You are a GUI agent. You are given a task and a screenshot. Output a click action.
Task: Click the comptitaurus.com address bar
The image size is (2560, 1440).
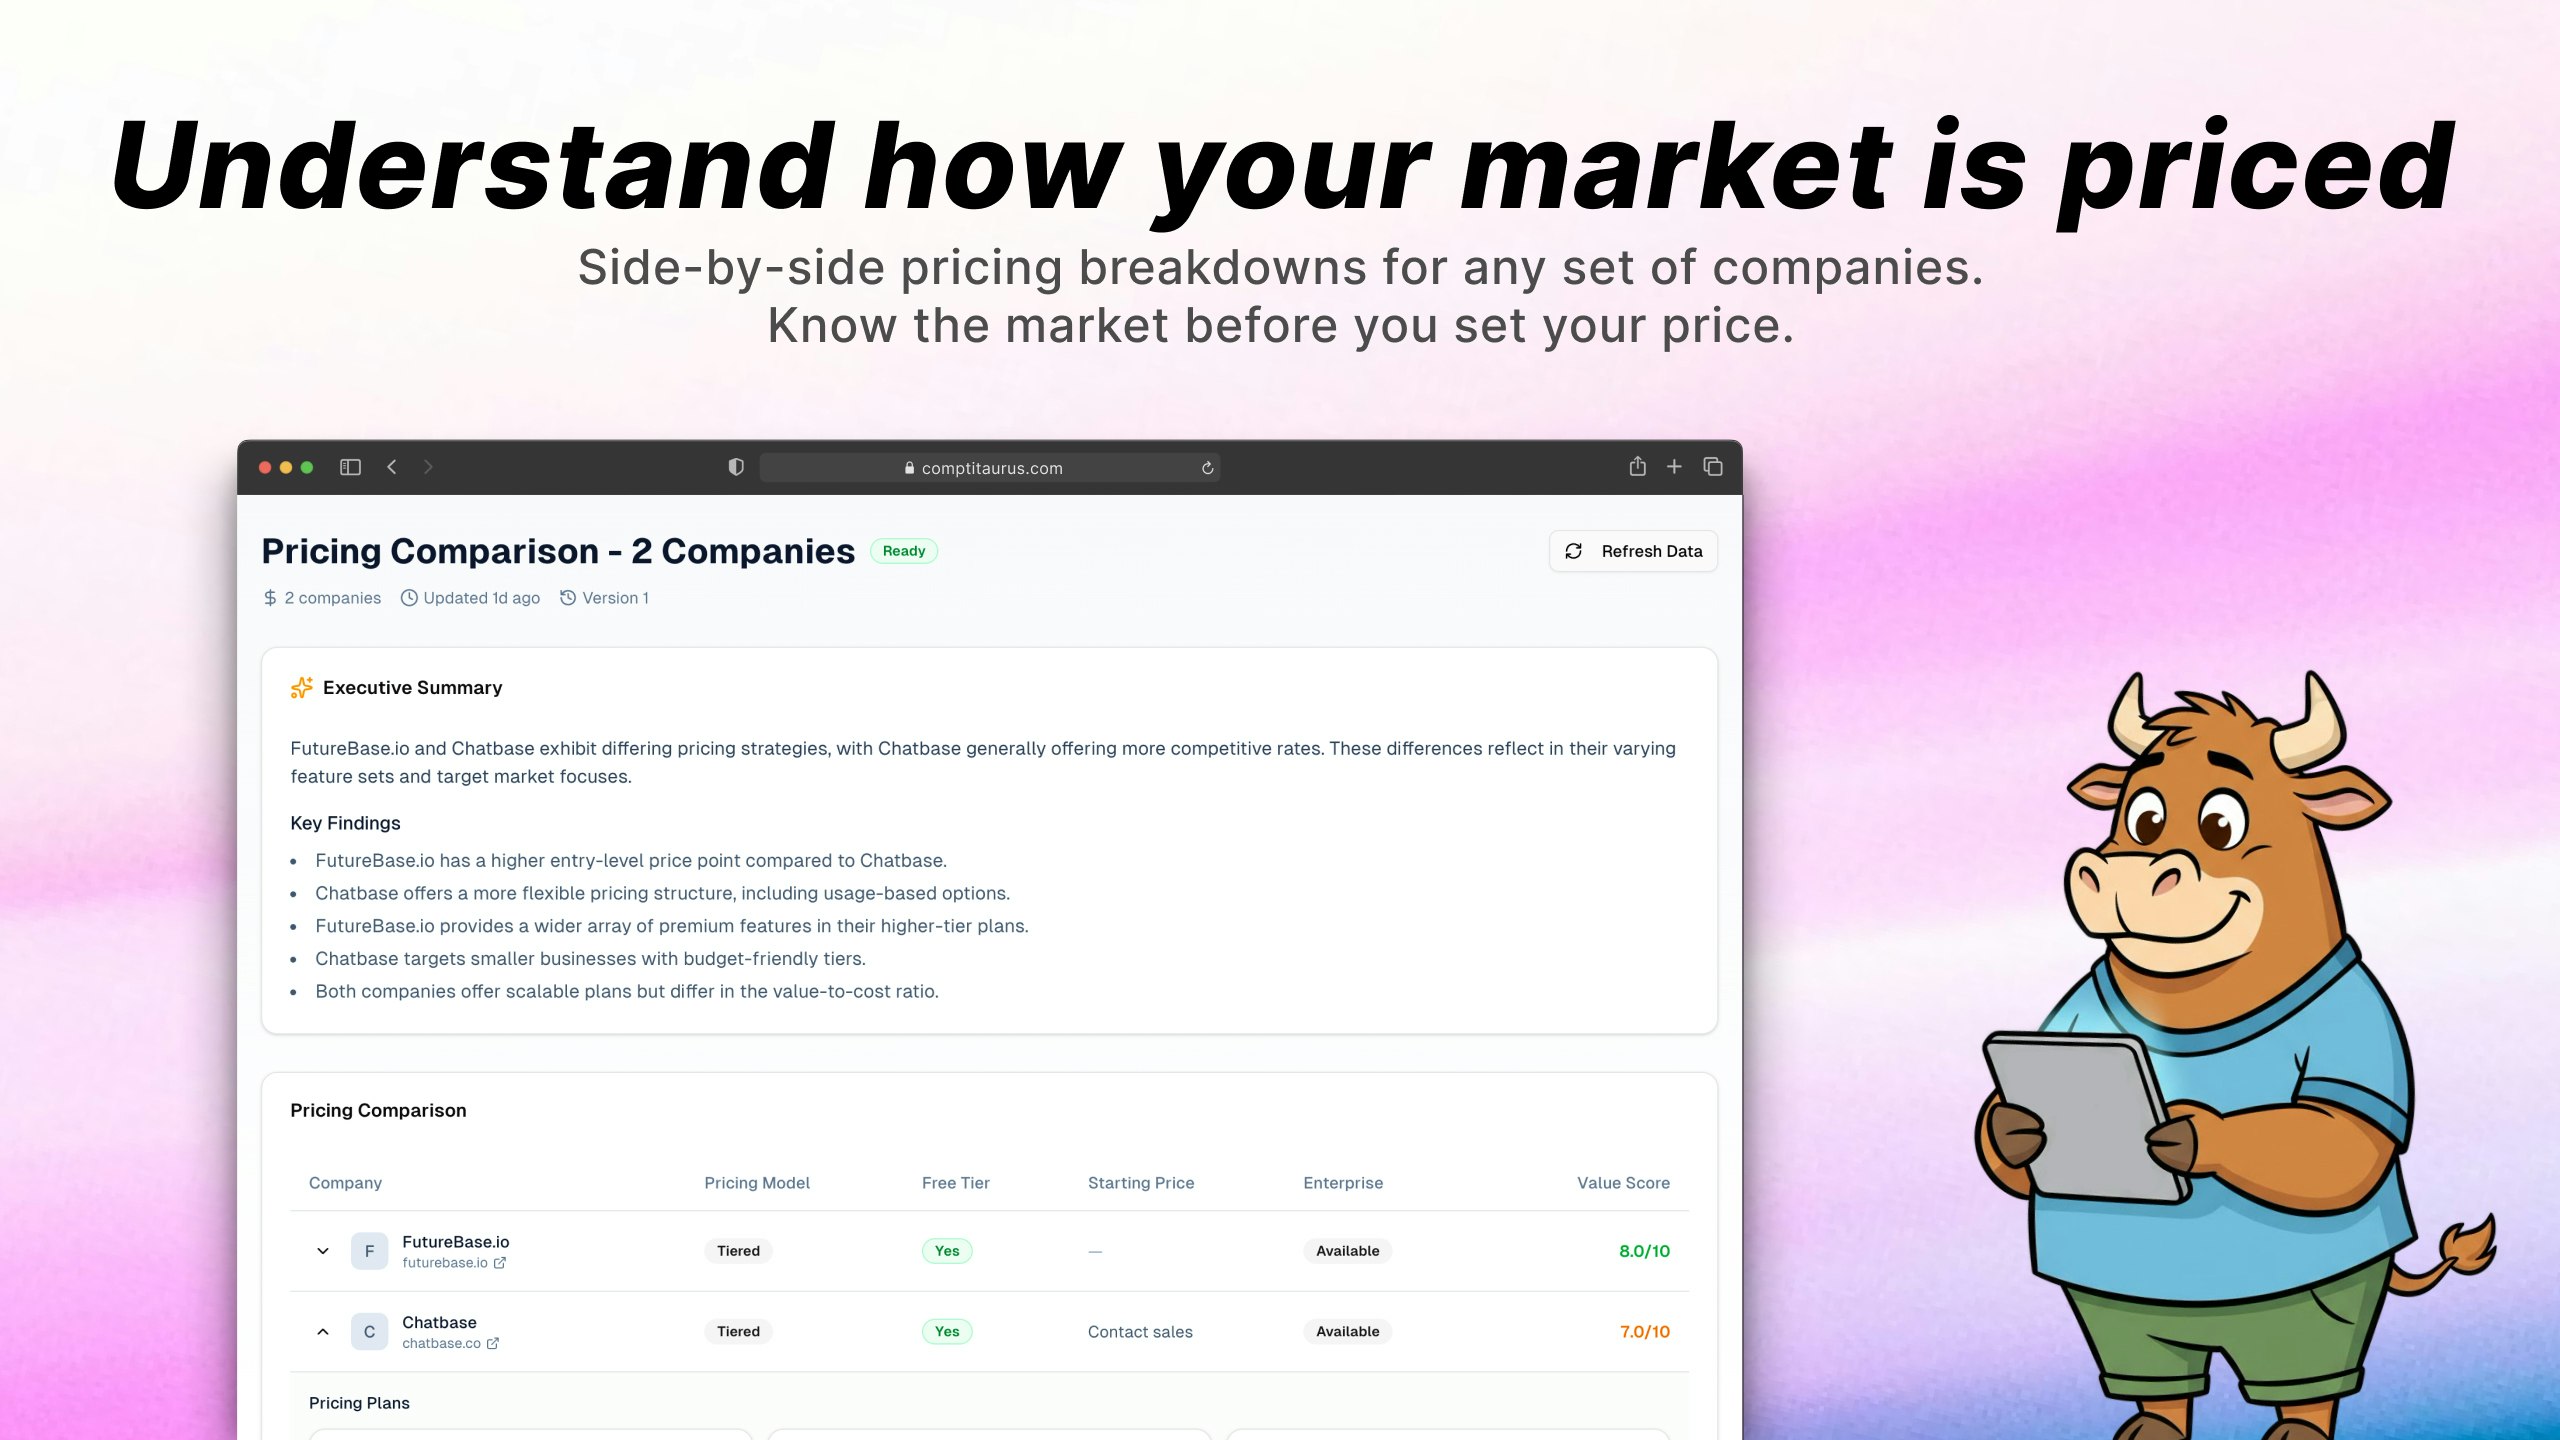click(x=991, y=467)
